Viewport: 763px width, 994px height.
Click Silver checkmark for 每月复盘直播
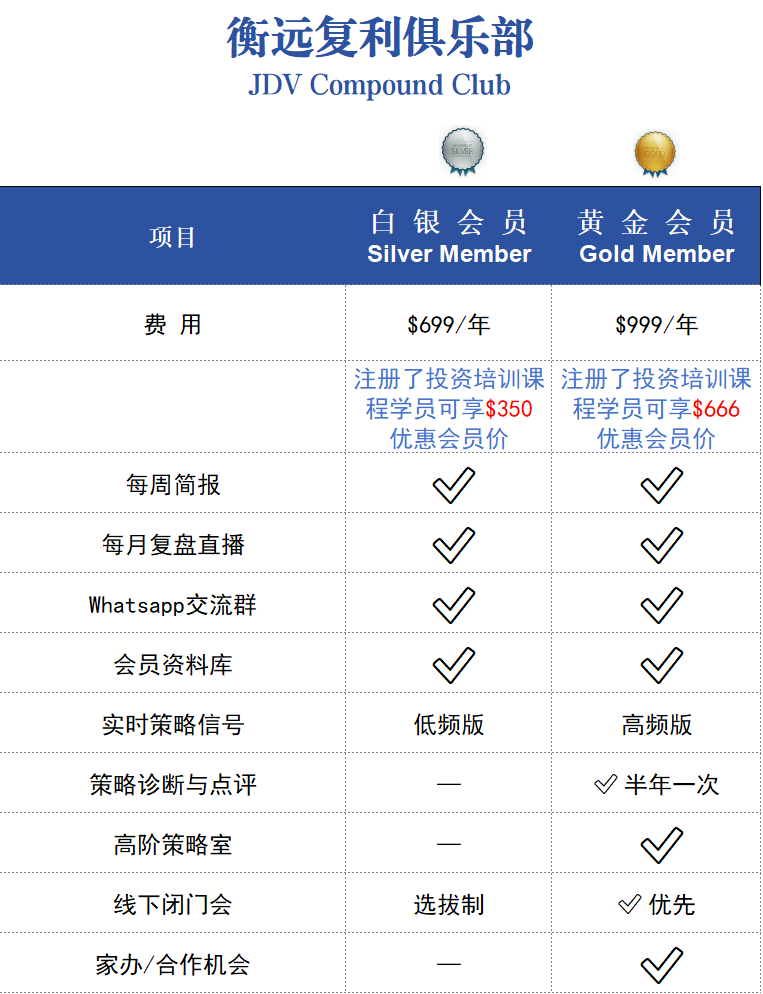click(453, 545)
